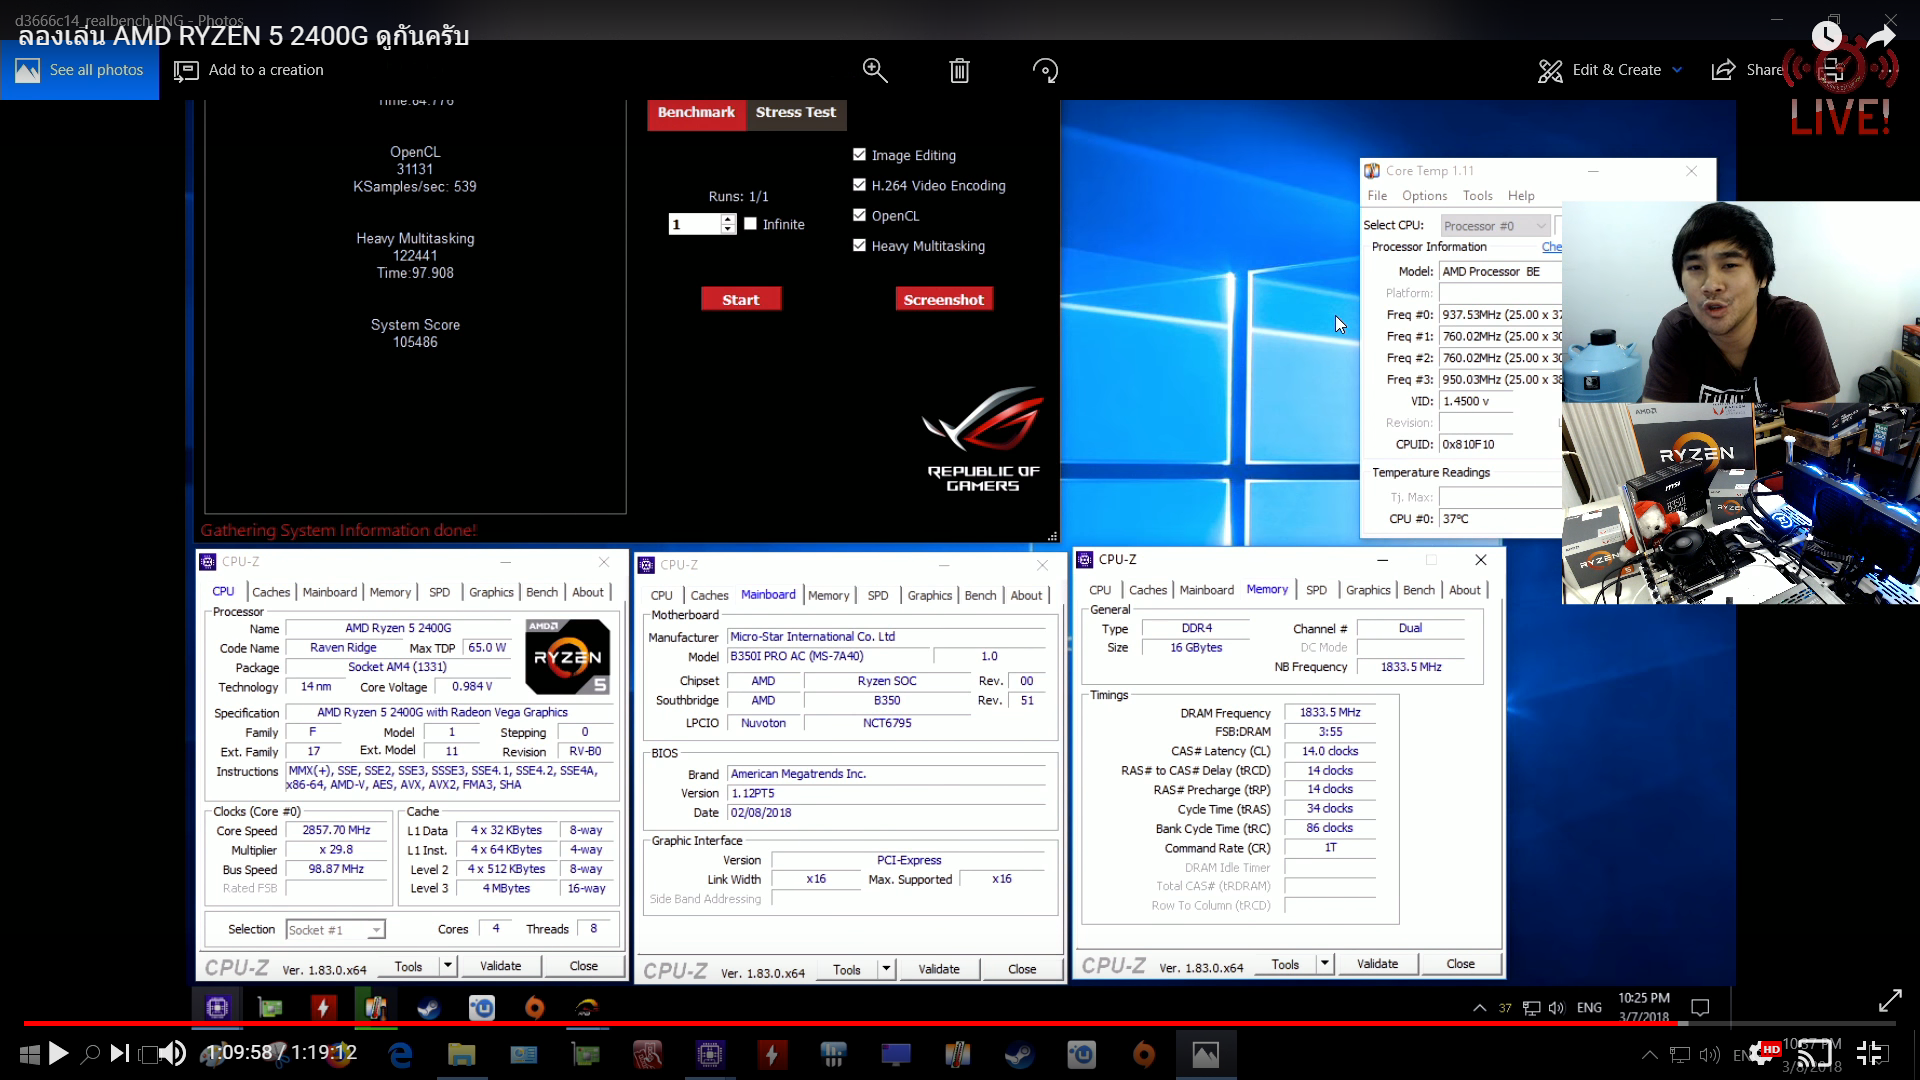Click the Photos zoom magnifier icon

(875, 70)
